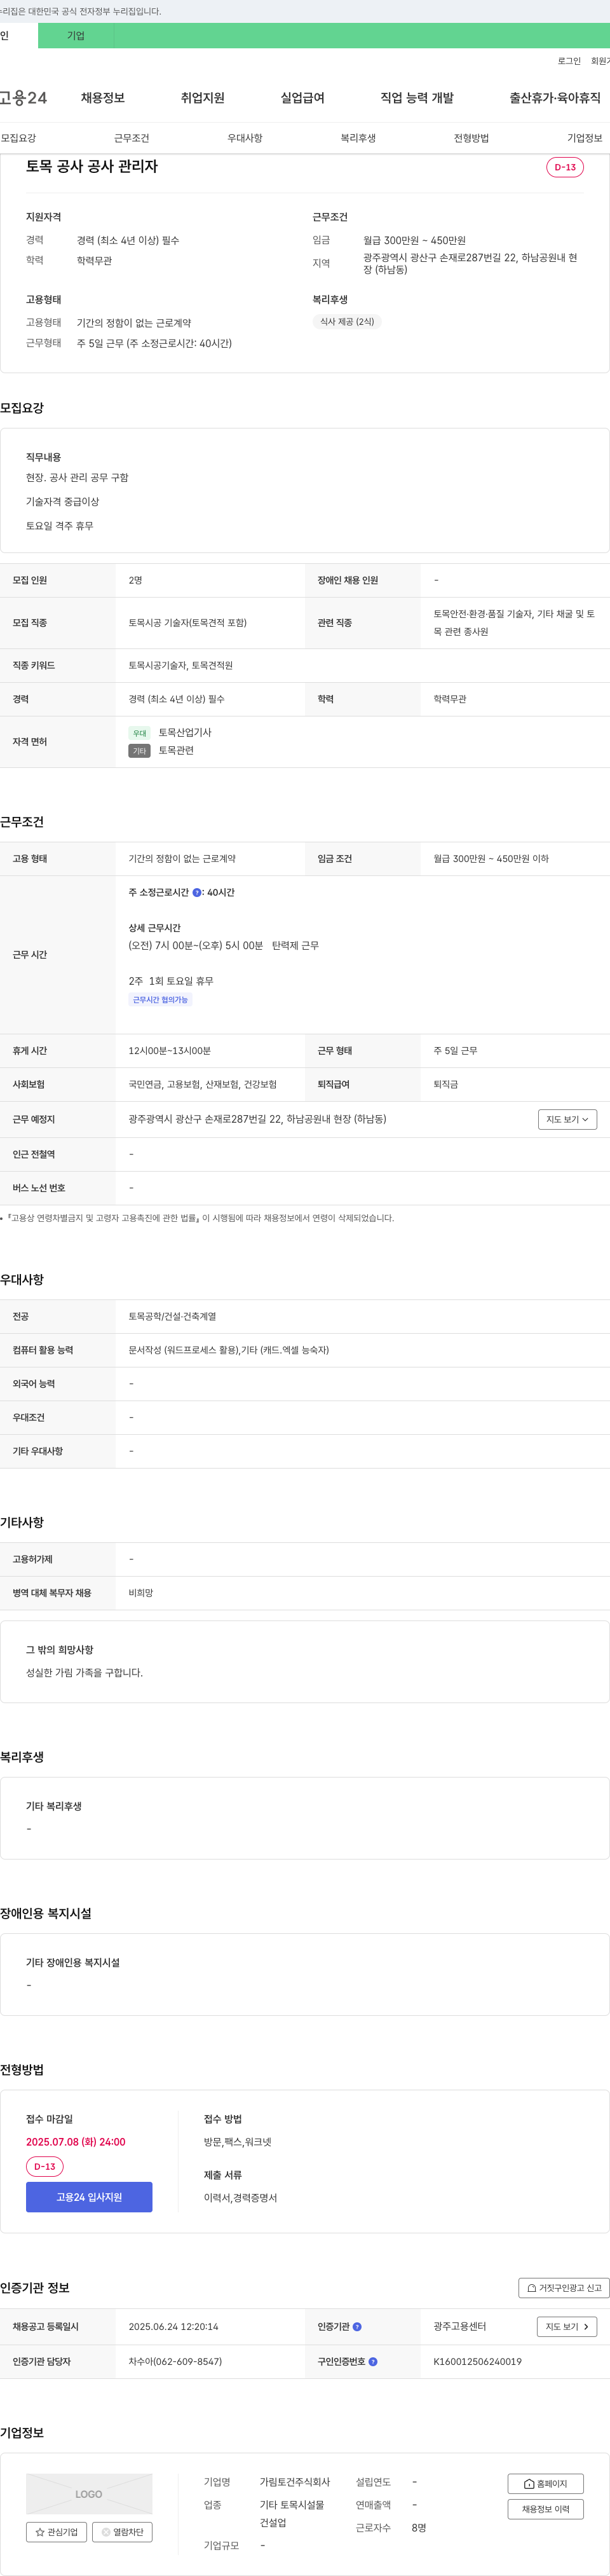Click the company LOGO placeholder image
This screenshot has height=2576, width=610.
tap(89, 2494)
